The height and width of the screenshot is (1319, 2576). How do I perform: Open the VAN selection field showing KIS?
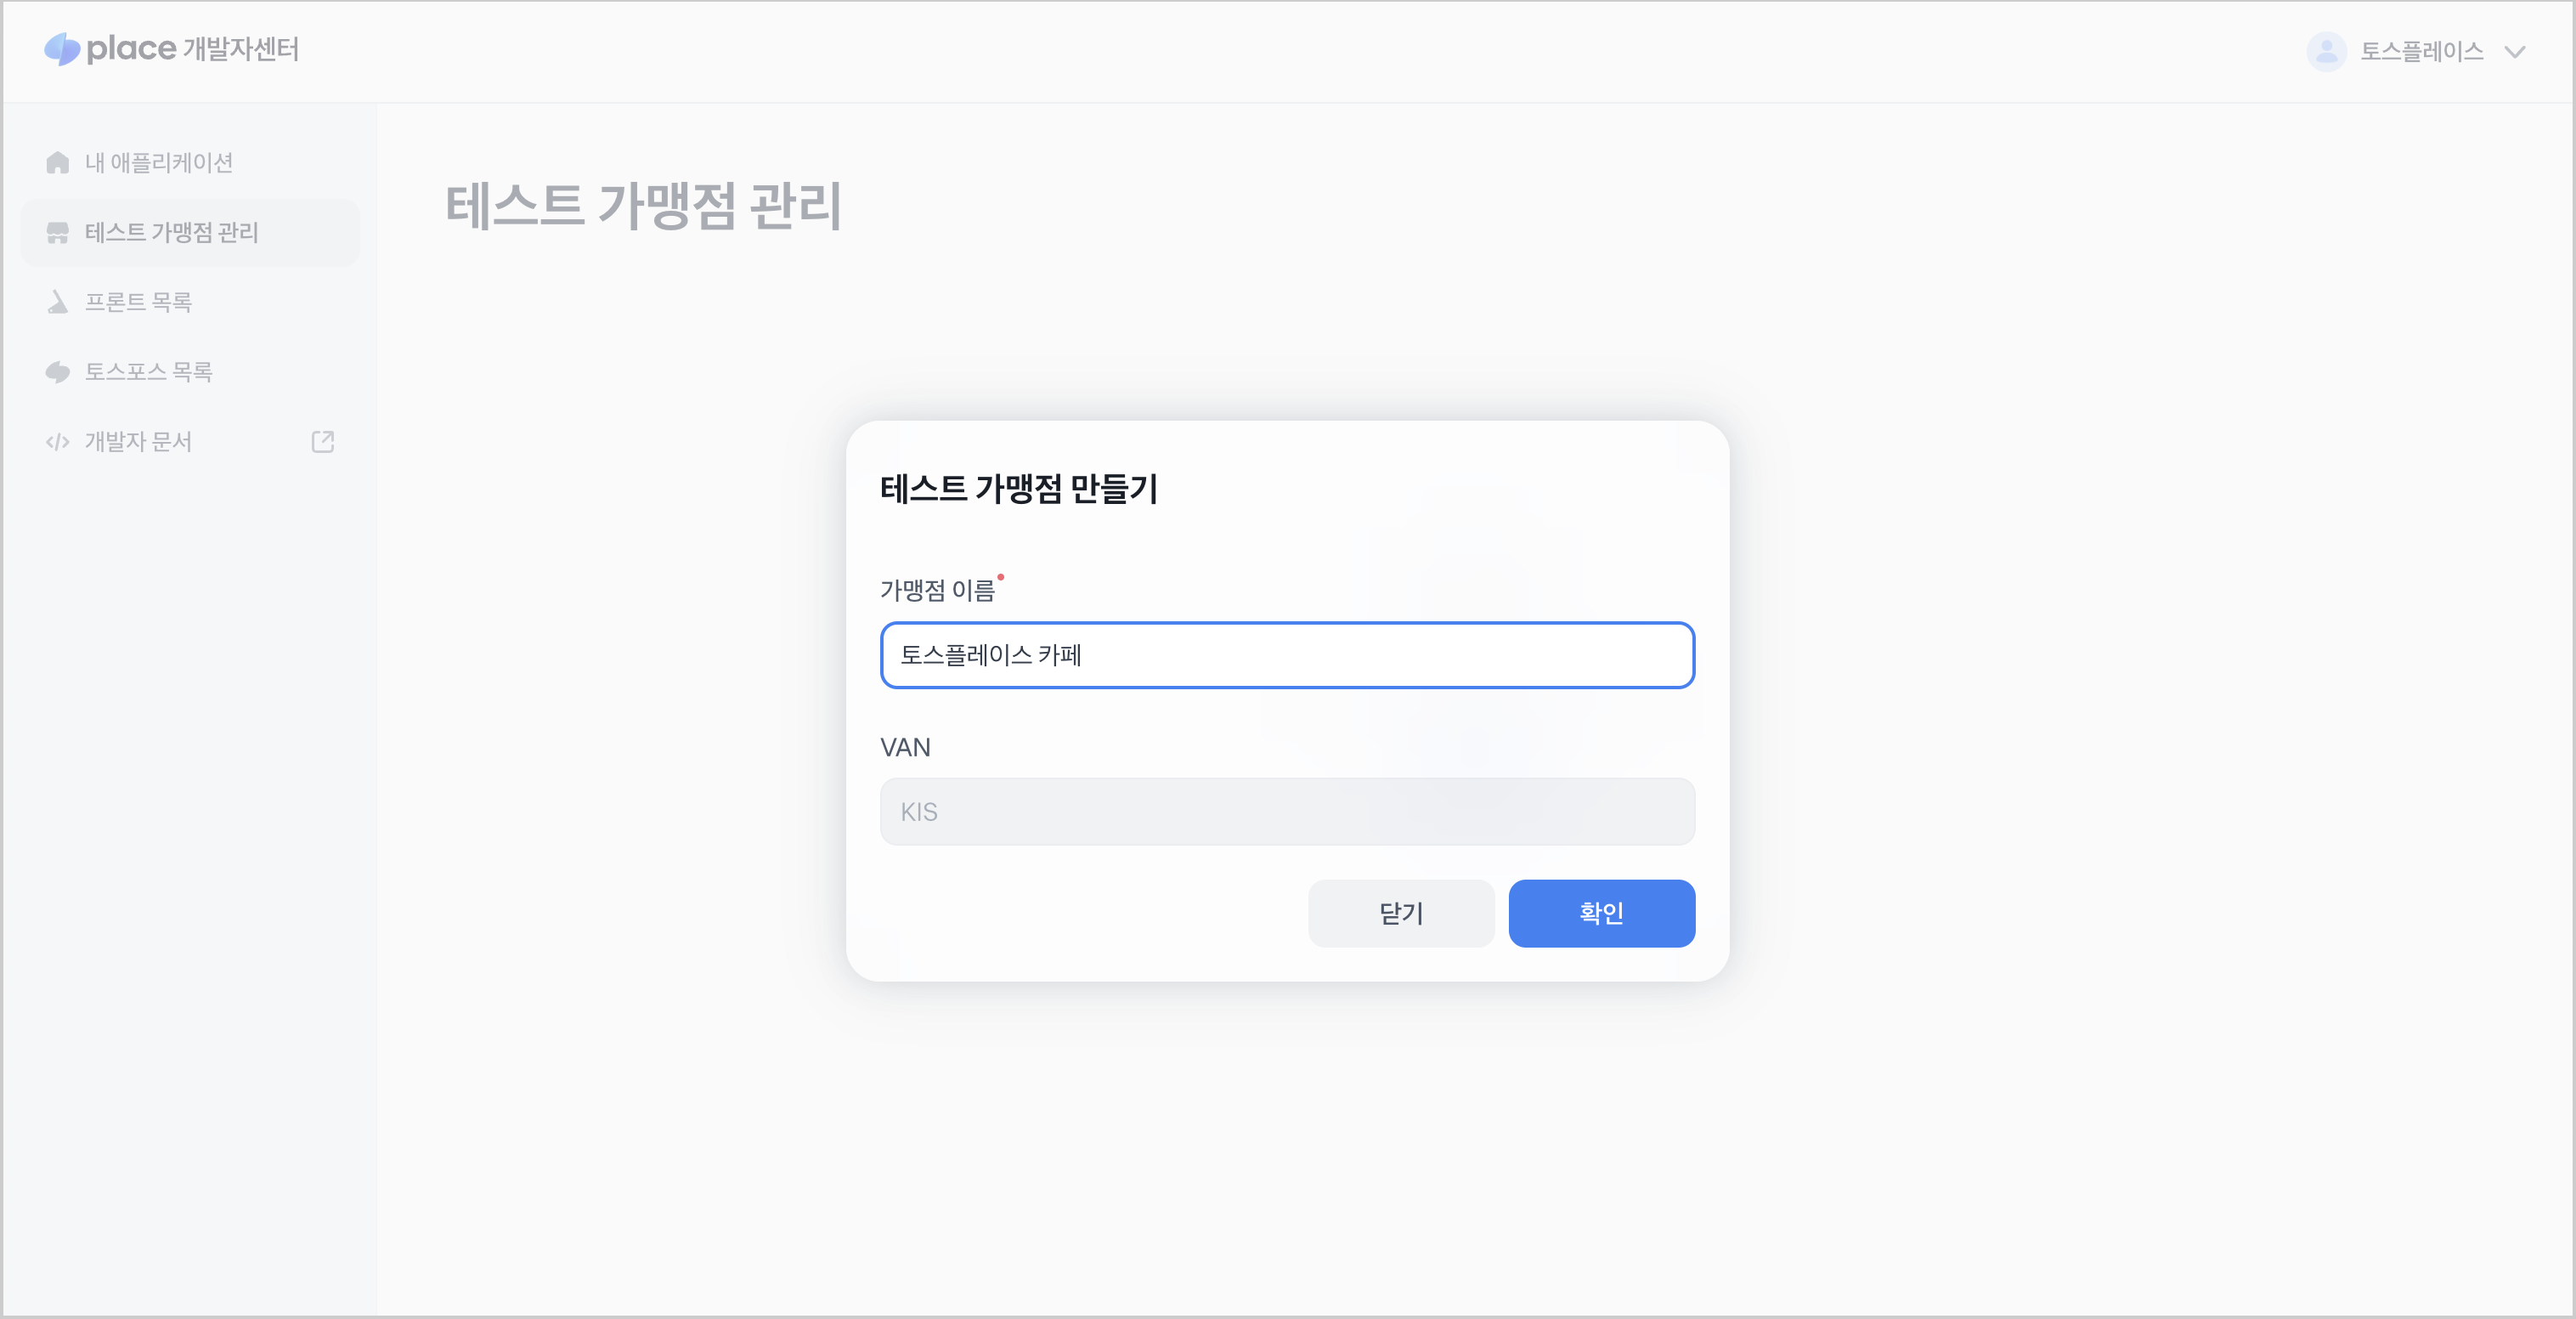tap(1286, 811)
